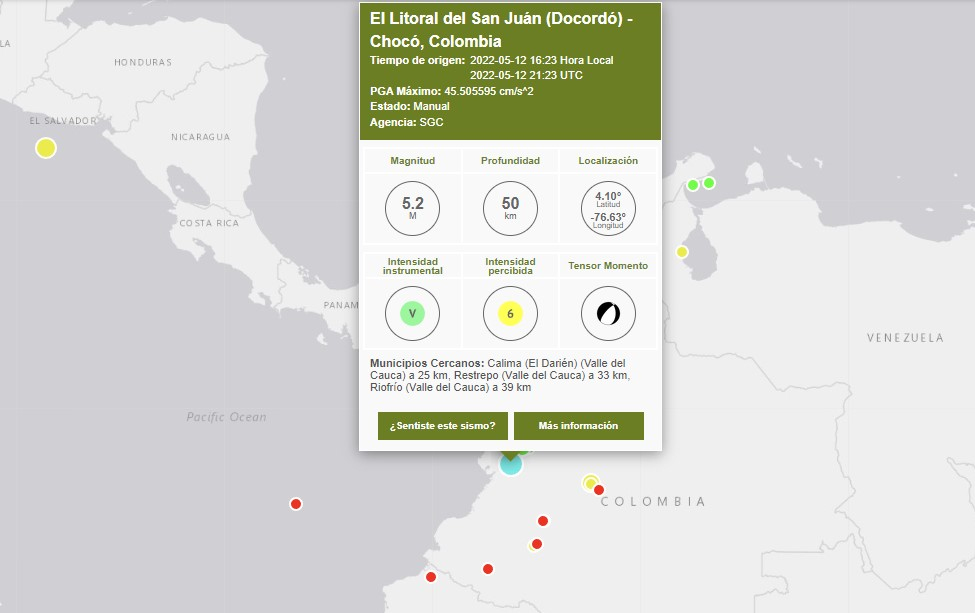The image size is (975, 613).
Task: Click the "Localización" label
Action: [608, 160]
